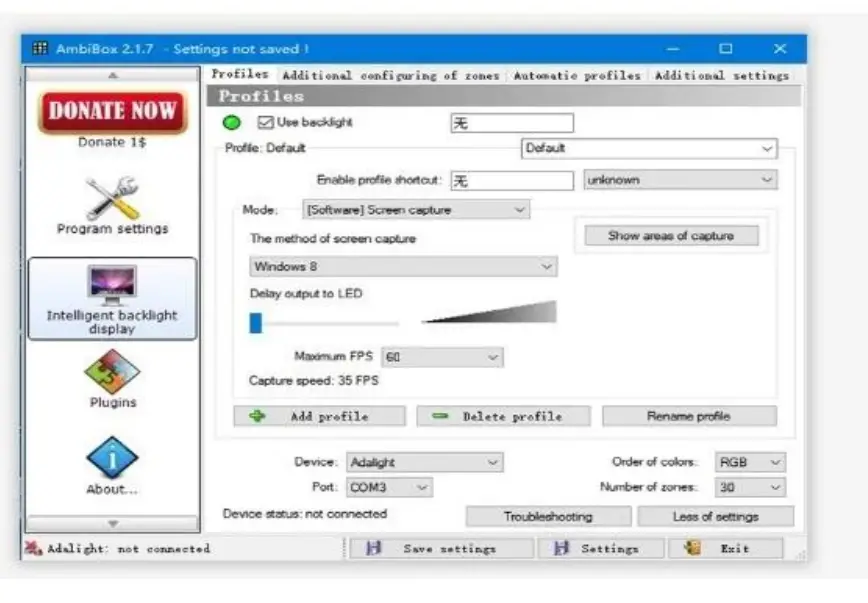868x603 pixels.
Task: Open the Additional settings tab
Action: 722,75
